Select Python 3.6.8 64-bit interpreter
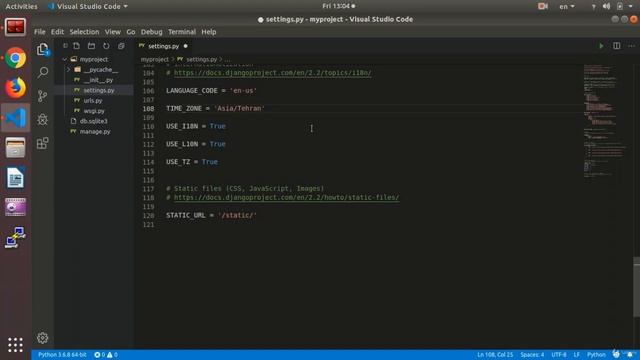 [62, 355]
